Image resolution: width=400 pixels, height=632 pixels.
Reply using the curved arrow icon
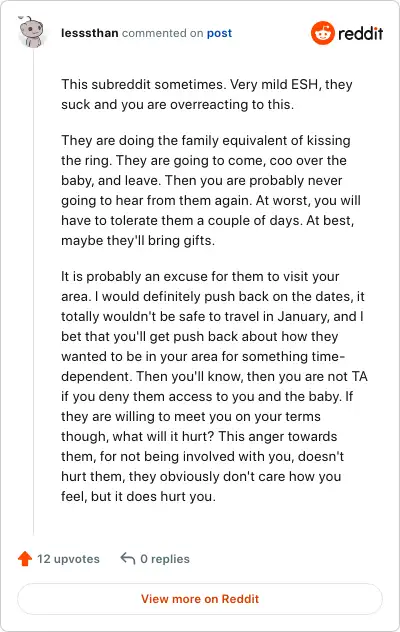pos(127,558)
